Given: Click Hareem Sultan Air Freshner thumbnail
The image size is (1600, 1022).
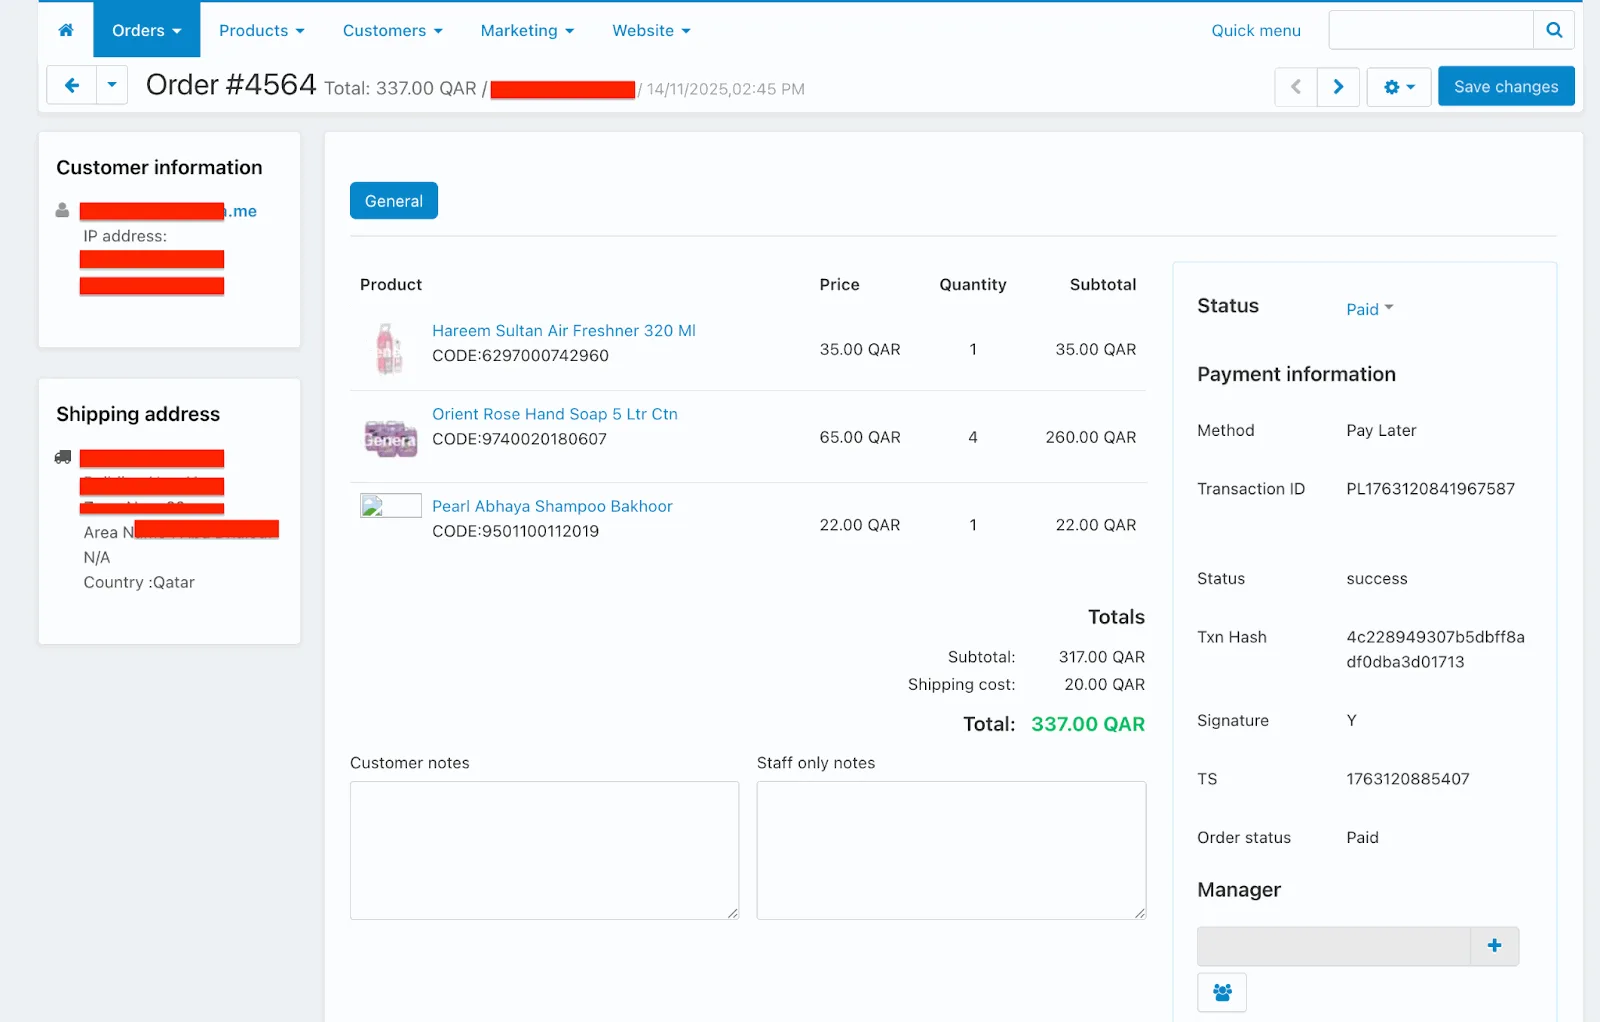Looking at the screenshot, I should click(389, 348).
